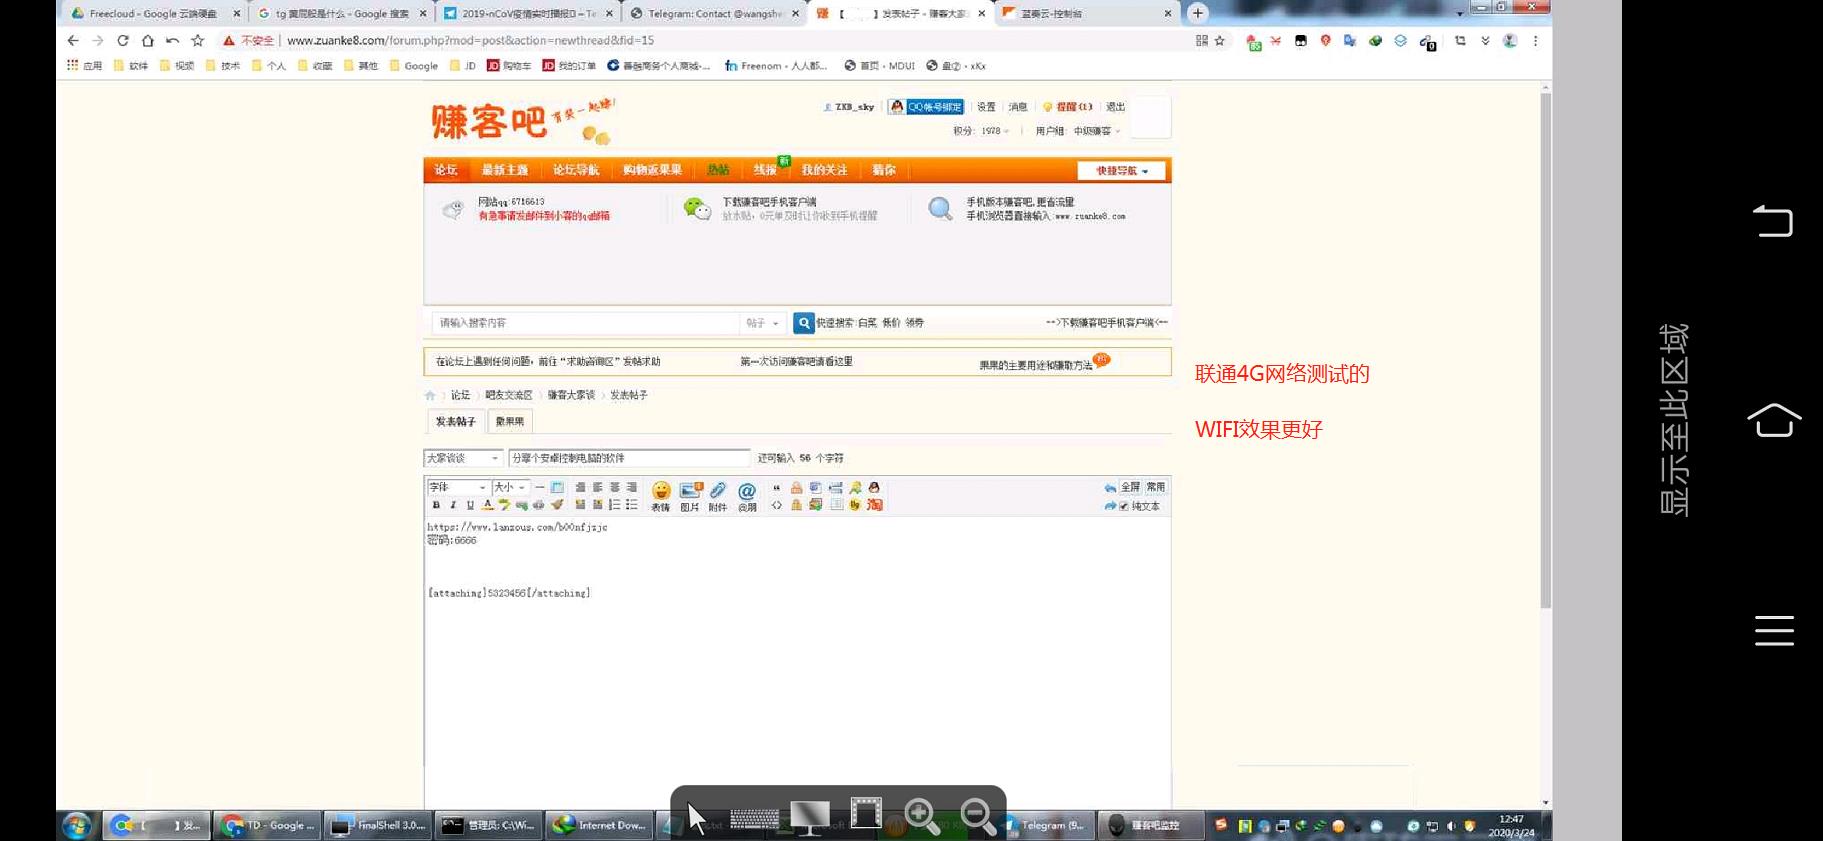
Task: Click the 退出 logout link
Action: coord(1116,107)
